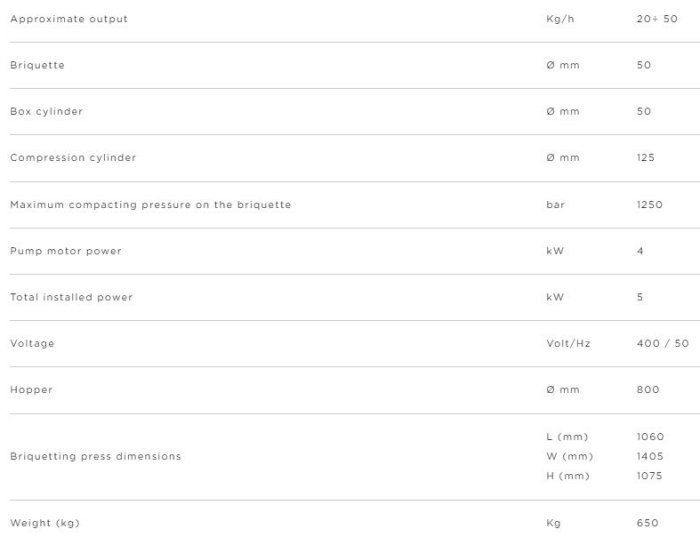700x537 pixels.
Task: Select the "Volt/Hz" unit text
Action: [x=569, y=343]
